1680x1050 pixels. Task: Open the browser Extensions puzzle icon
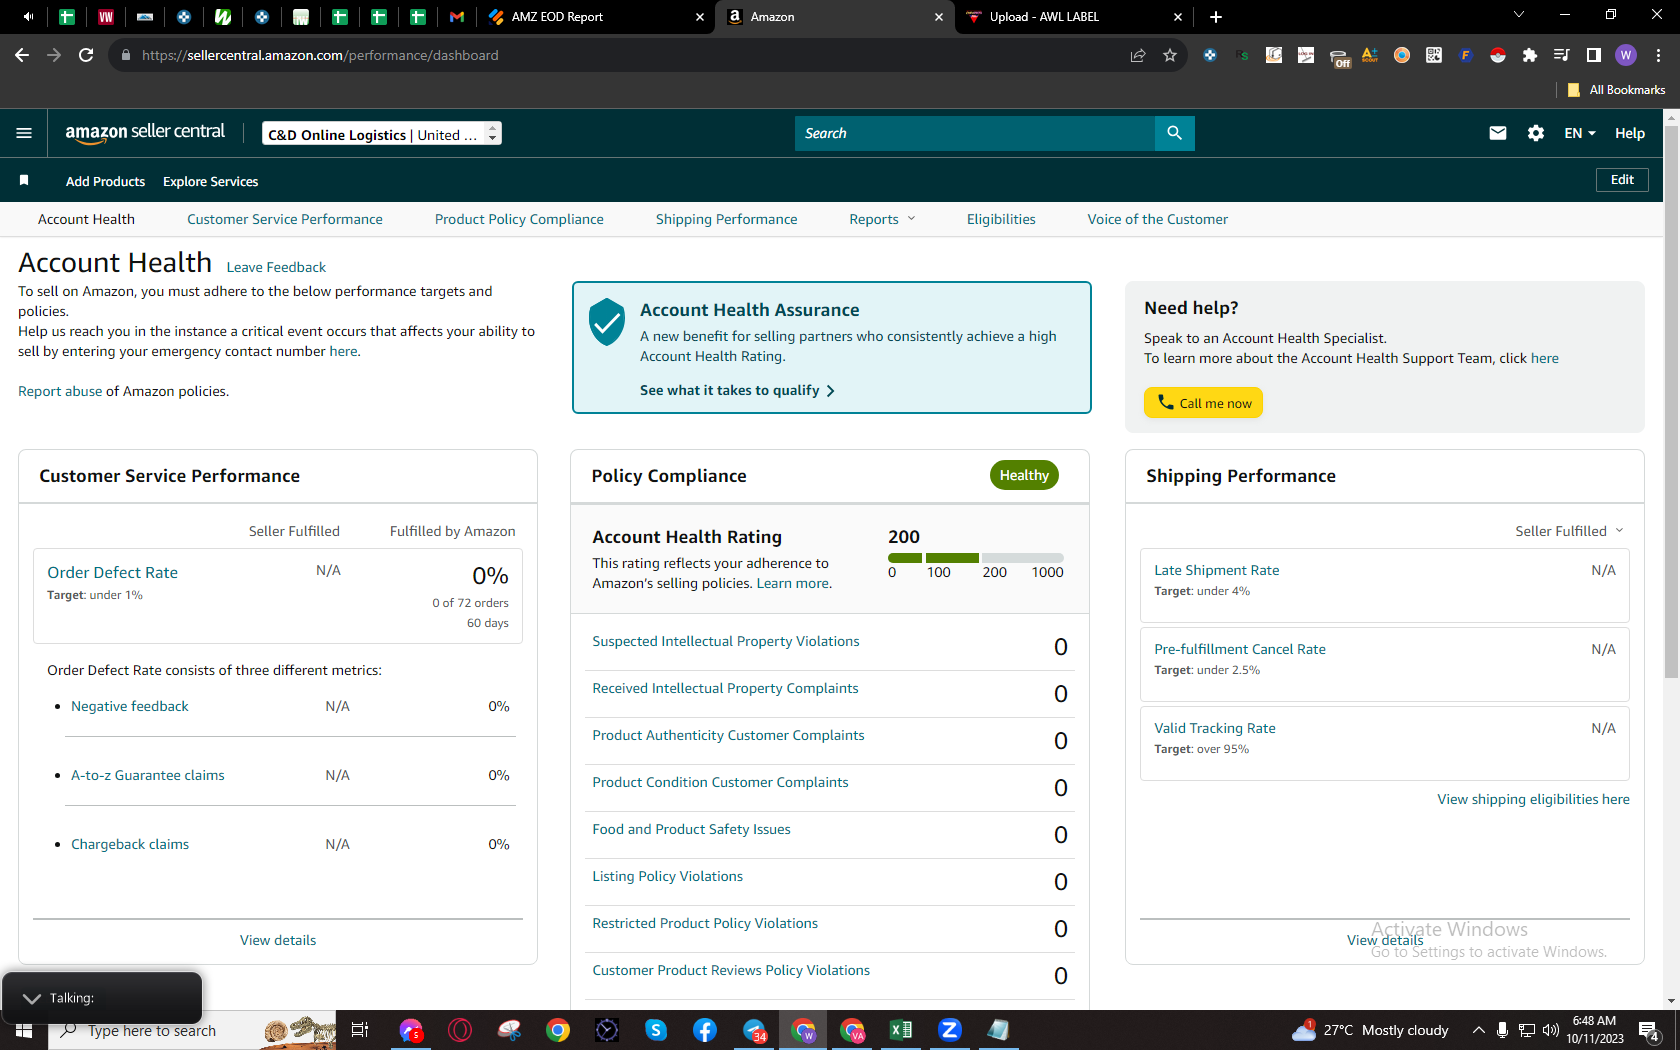click(x=1530, y=55)
